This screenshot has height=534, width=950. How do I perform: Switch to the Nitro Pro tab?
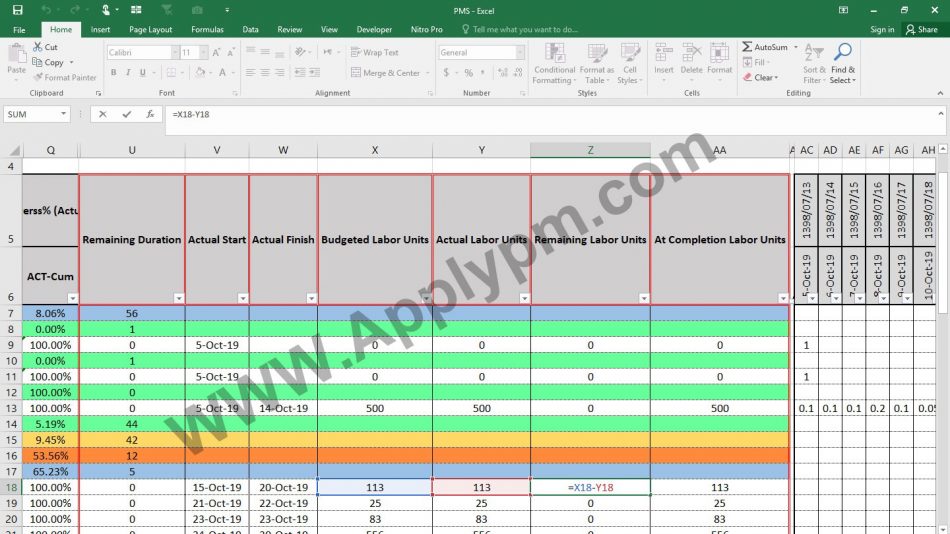click(427, 29)
